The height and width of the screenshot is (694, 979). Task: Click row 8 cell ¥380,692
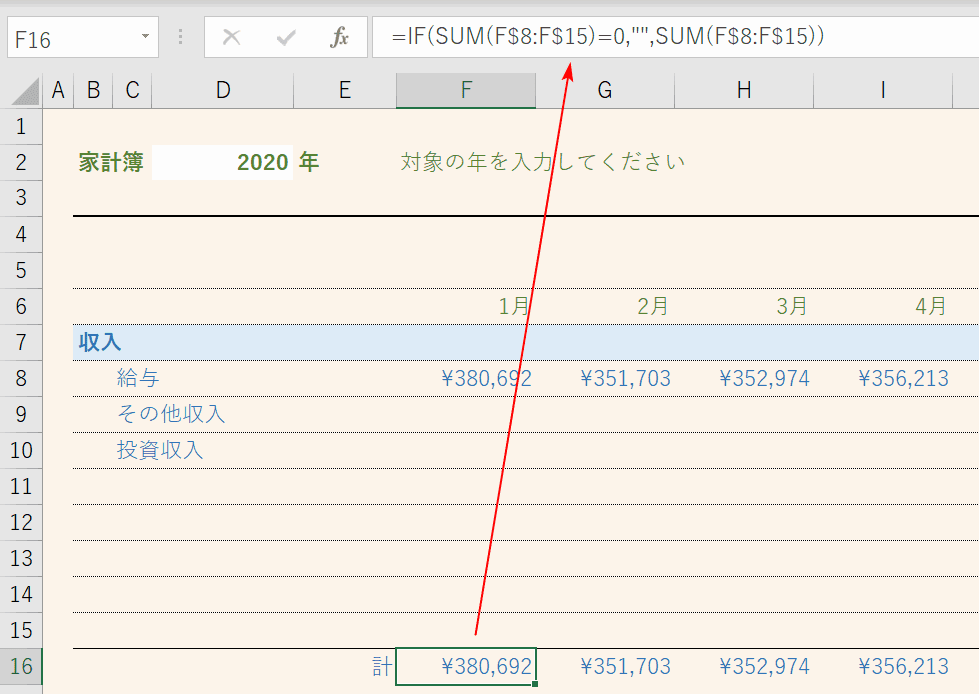point(466,379)
